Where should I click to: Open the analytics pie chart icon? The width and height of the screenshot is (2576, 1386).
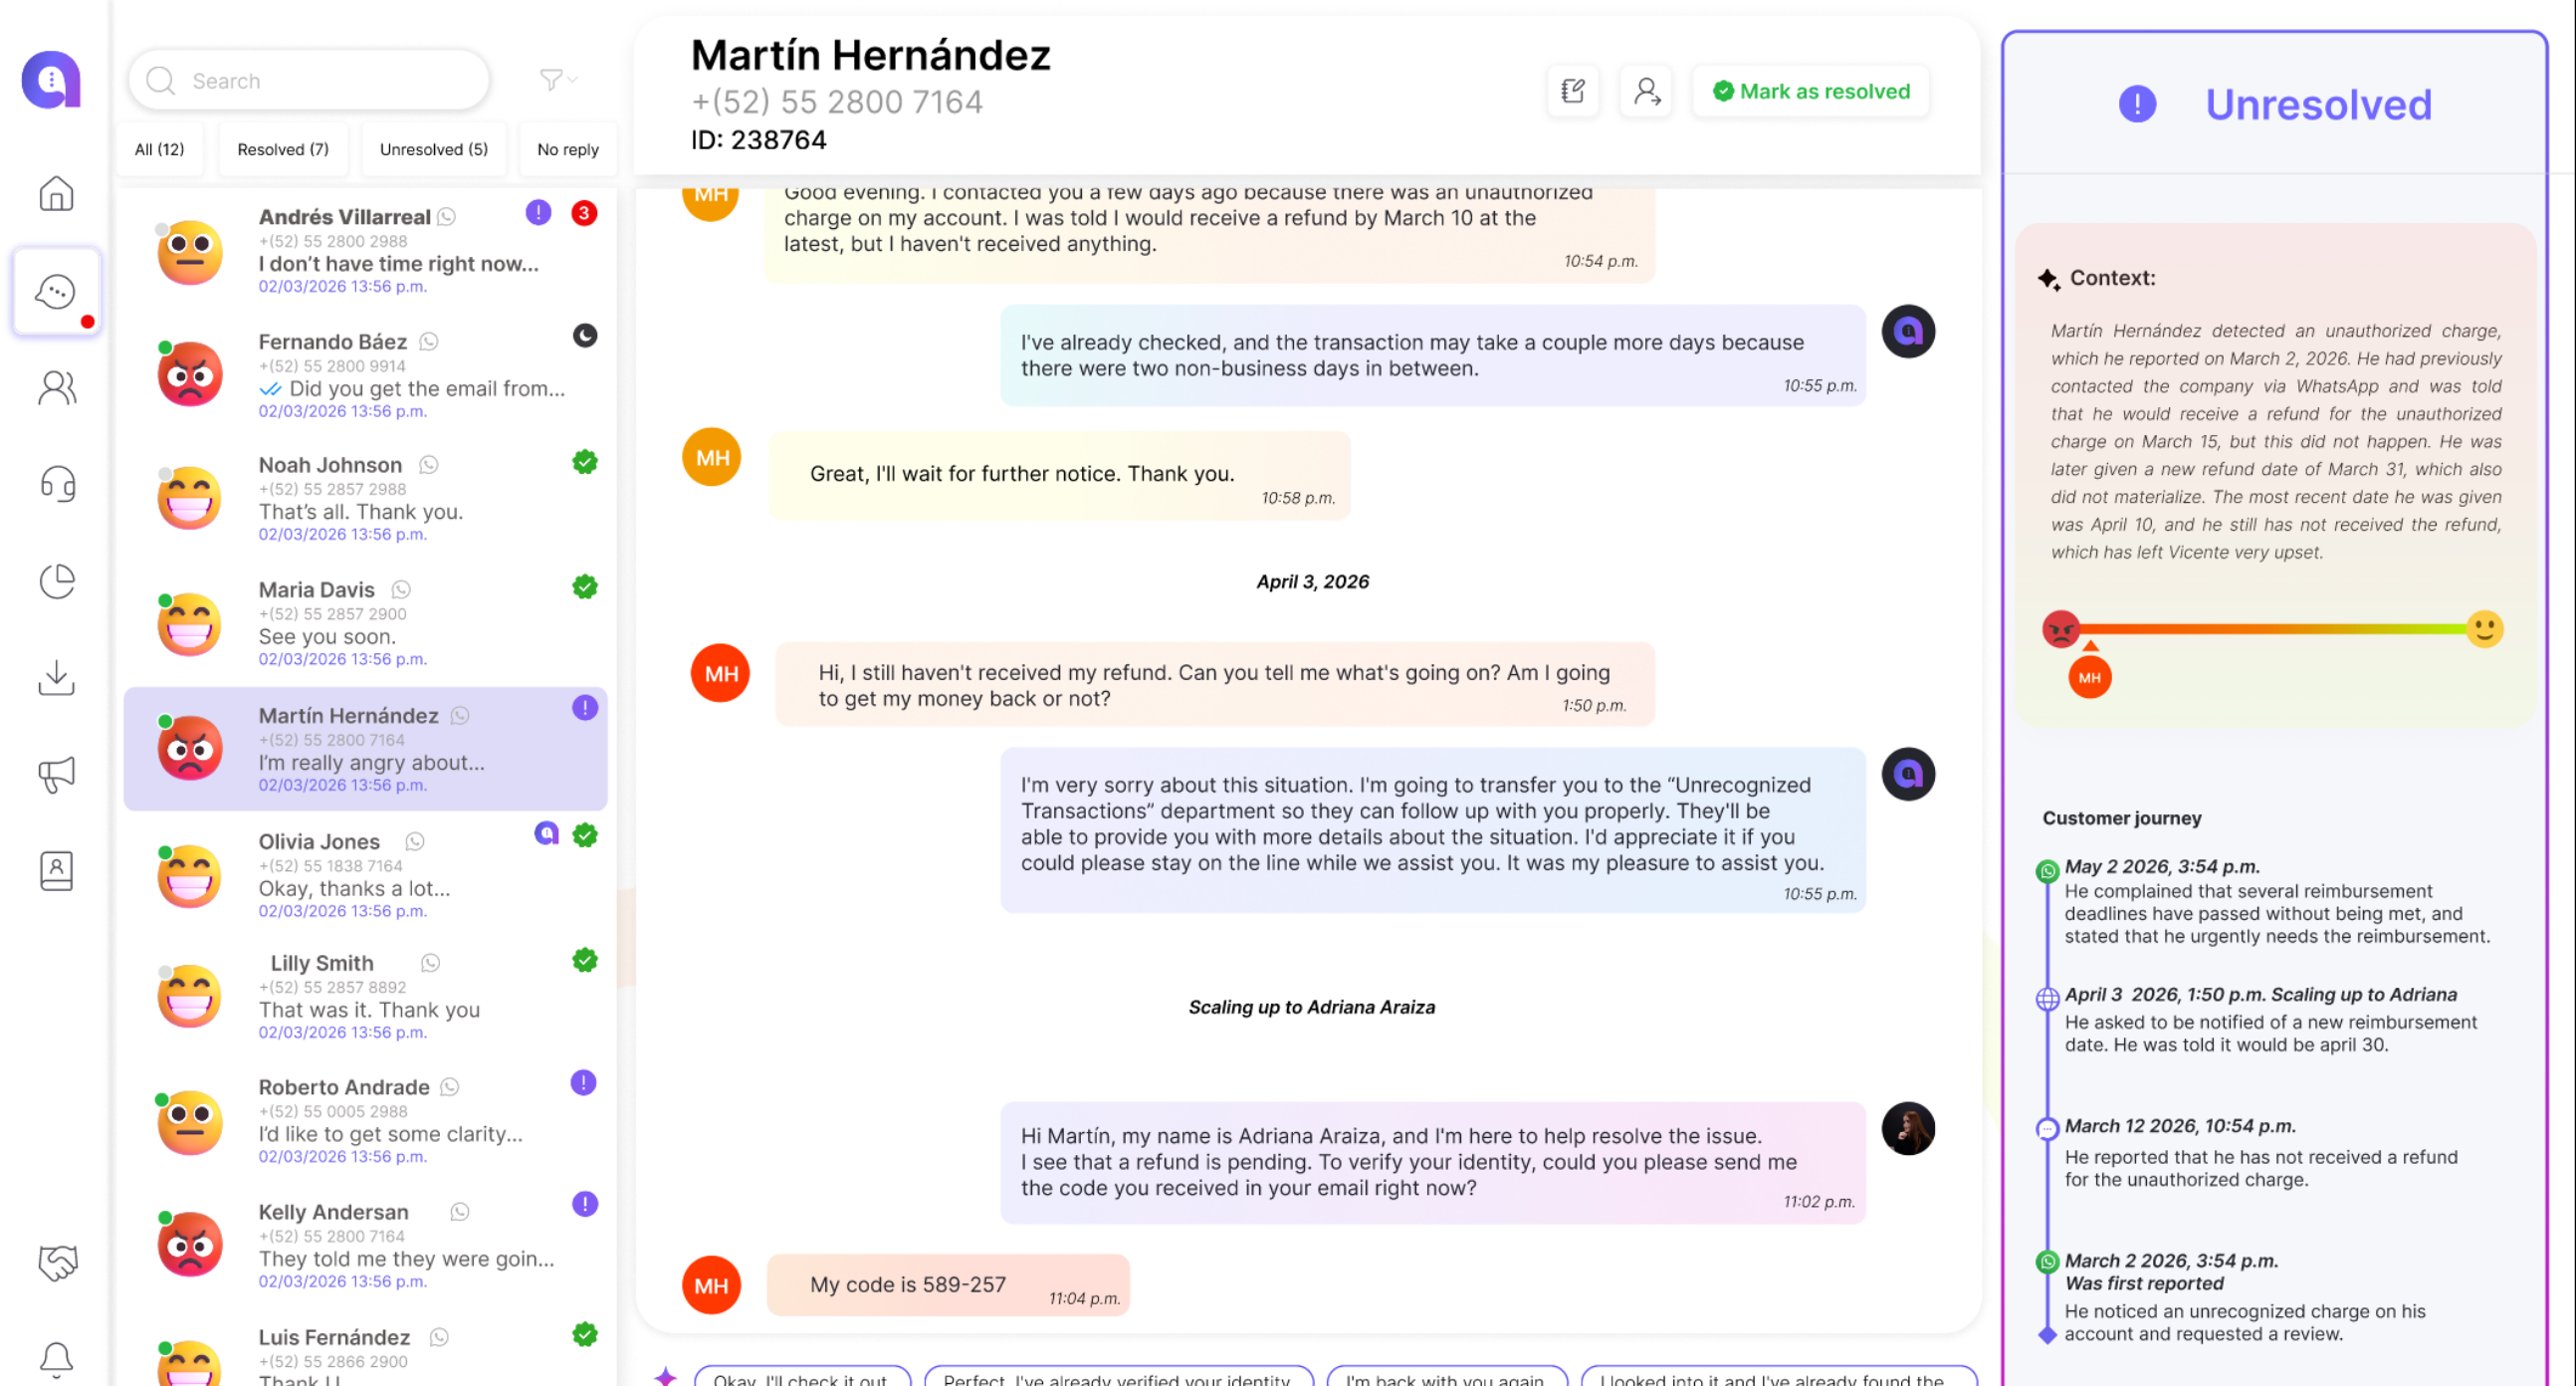pyautogui.click(x=56, y=581)
